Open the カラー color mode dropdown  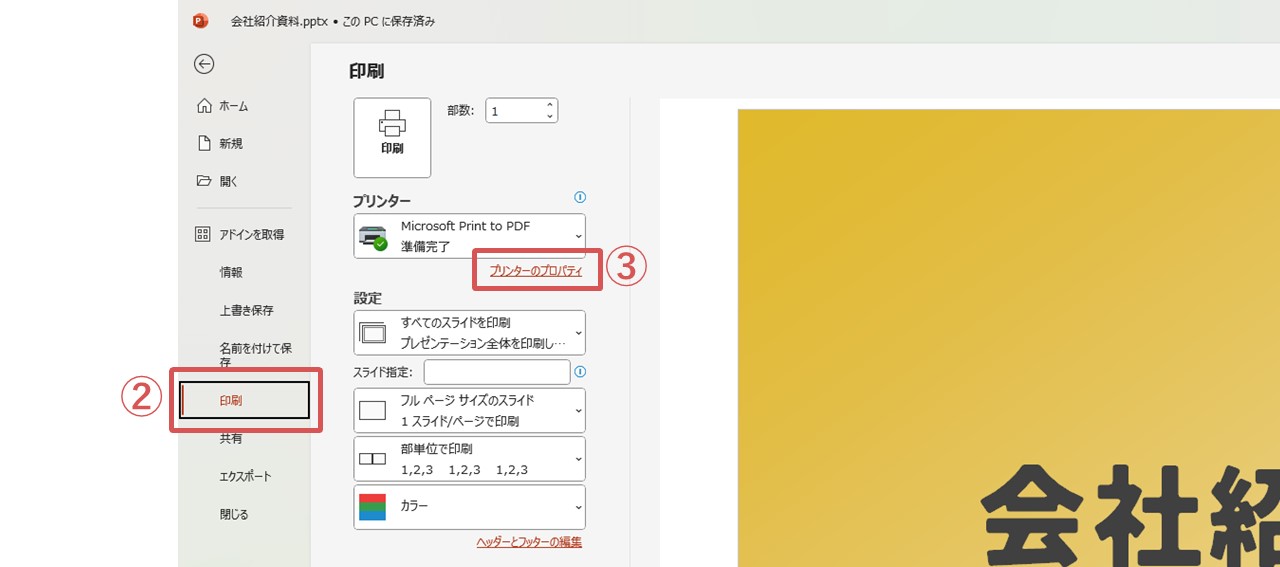point(469,507)
